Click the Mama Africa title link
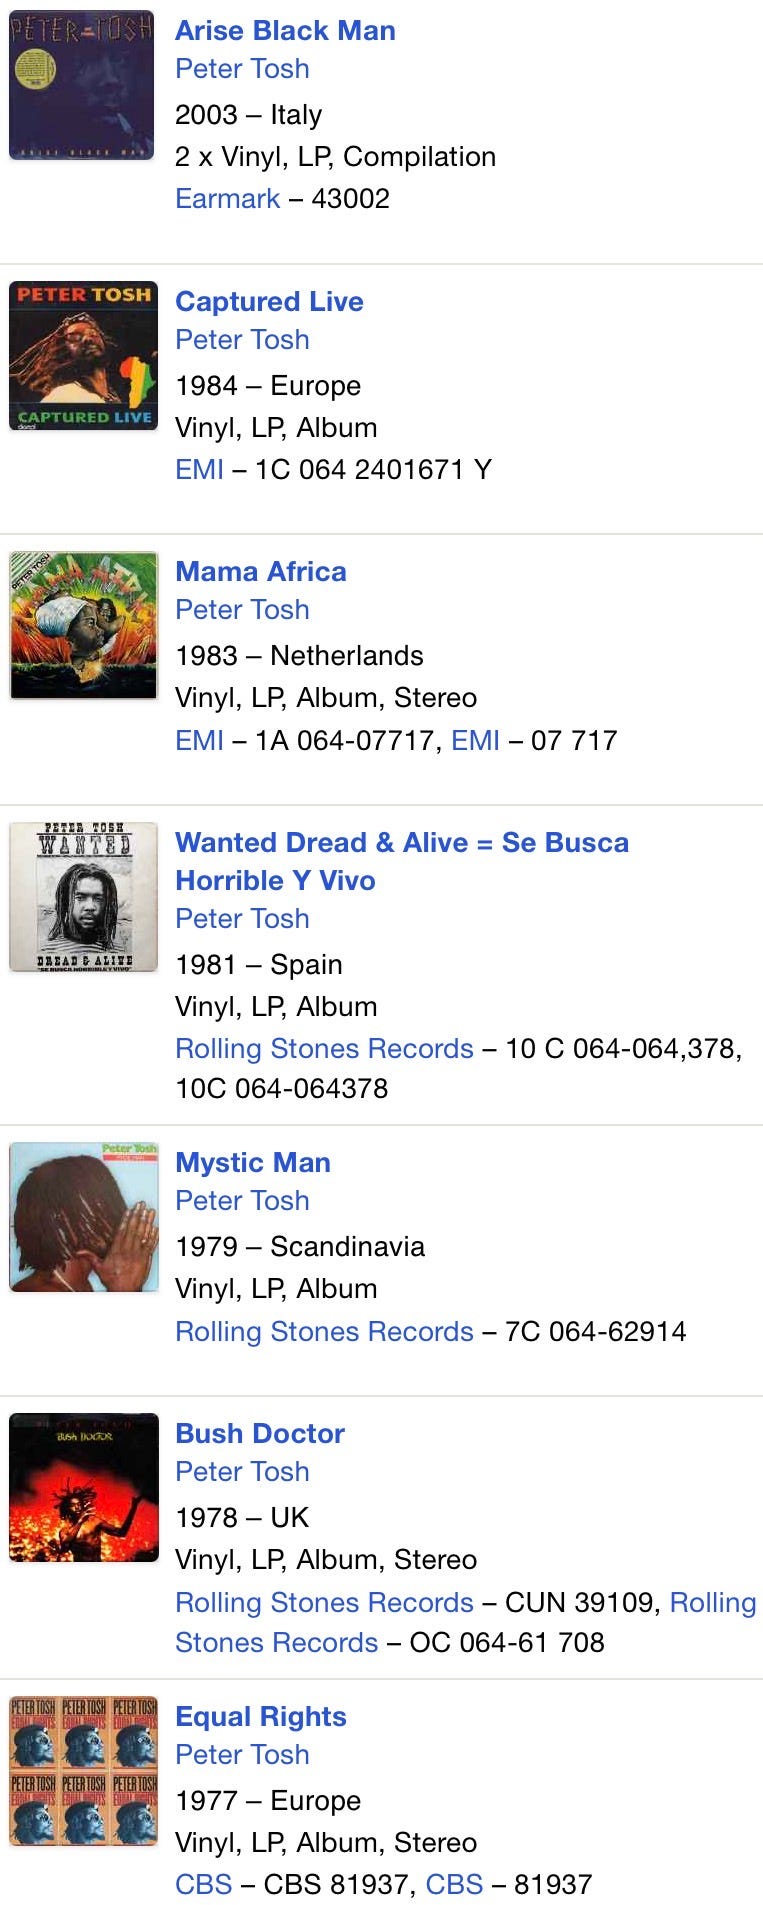763x1905 pixels. click(x=261, y=572)
